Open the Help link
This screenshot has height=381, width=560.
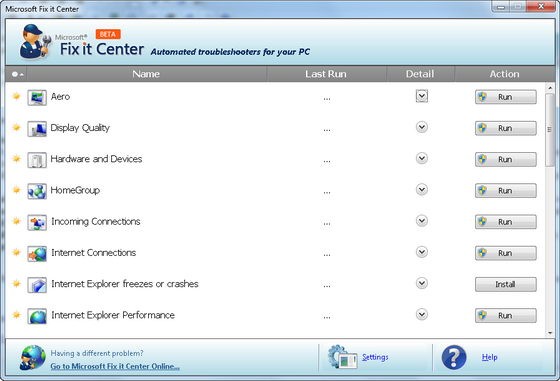point(489,357)
